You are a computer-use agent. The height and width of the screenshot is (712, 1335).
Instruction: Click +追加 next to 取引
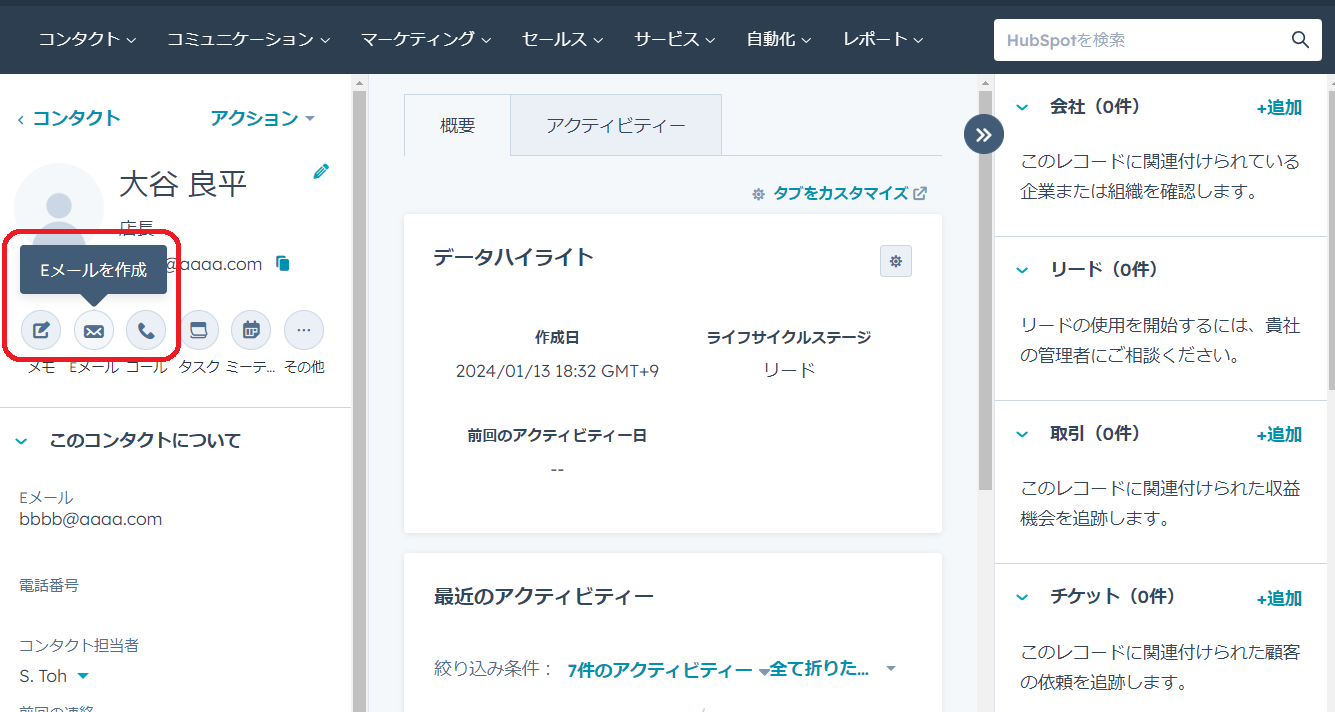1279,434
